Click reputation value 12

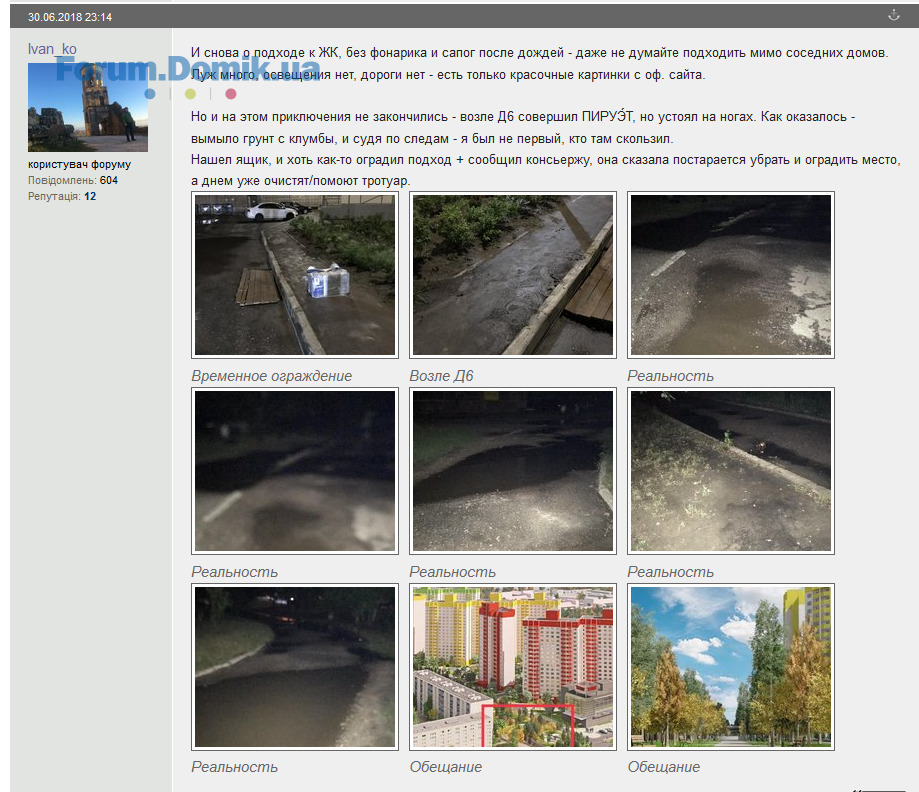(x=90, y=196)
